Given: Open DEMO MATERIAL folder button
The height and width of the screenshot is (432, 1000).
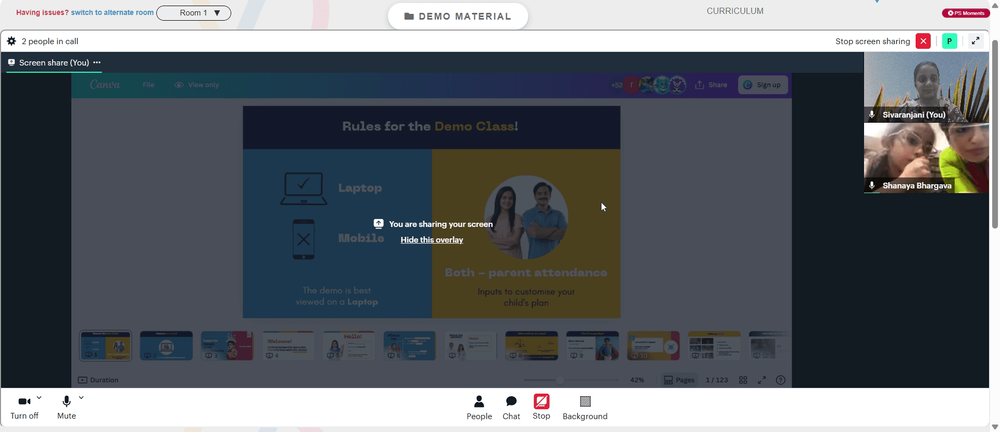Looking at the screenshot, I should (x=458, y=17).
